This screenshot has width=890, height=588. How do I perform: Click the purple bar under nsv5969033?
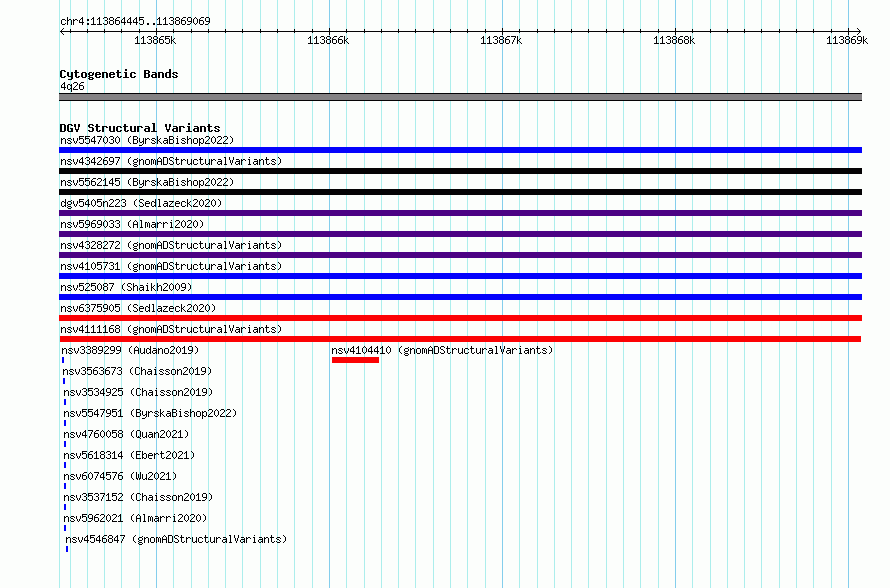460,234
